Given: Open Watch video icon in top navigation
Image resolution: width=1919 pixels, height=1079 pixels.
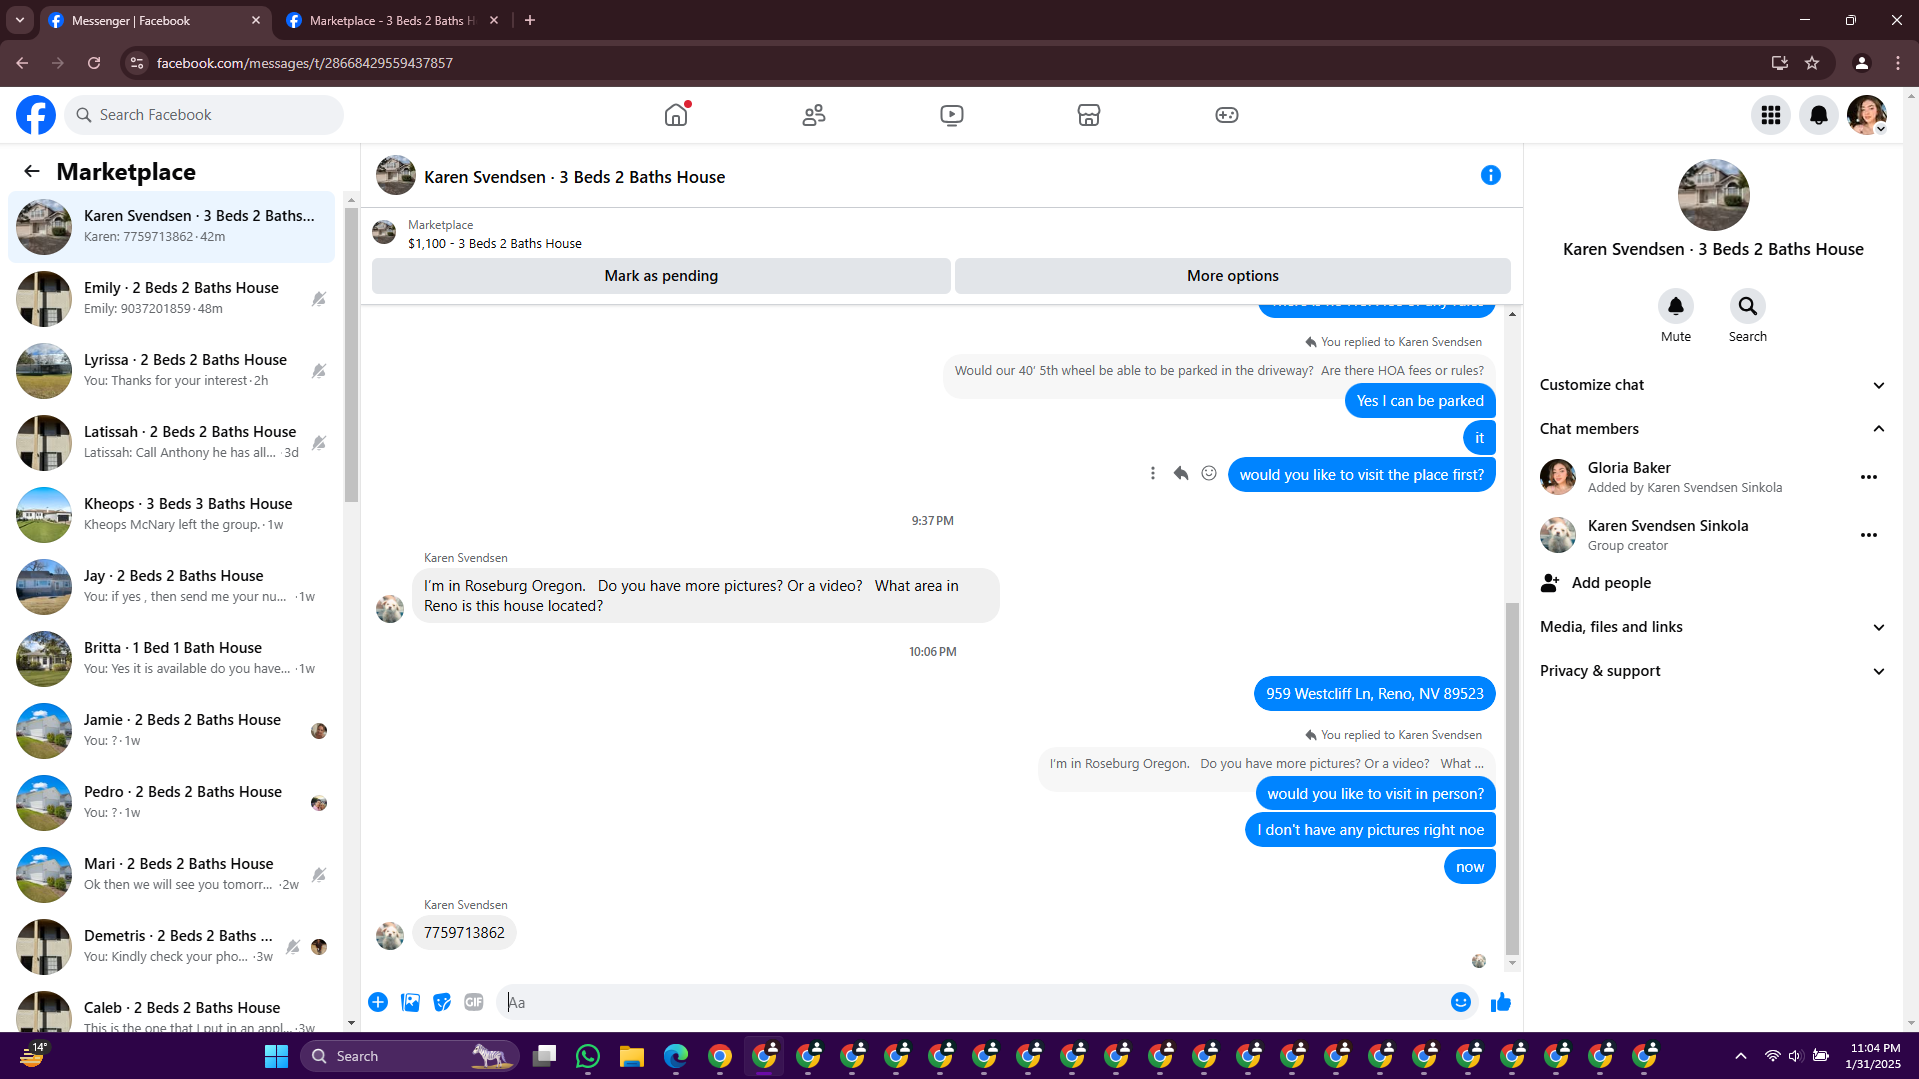Looking at the screenshot, I should [952, 115].
